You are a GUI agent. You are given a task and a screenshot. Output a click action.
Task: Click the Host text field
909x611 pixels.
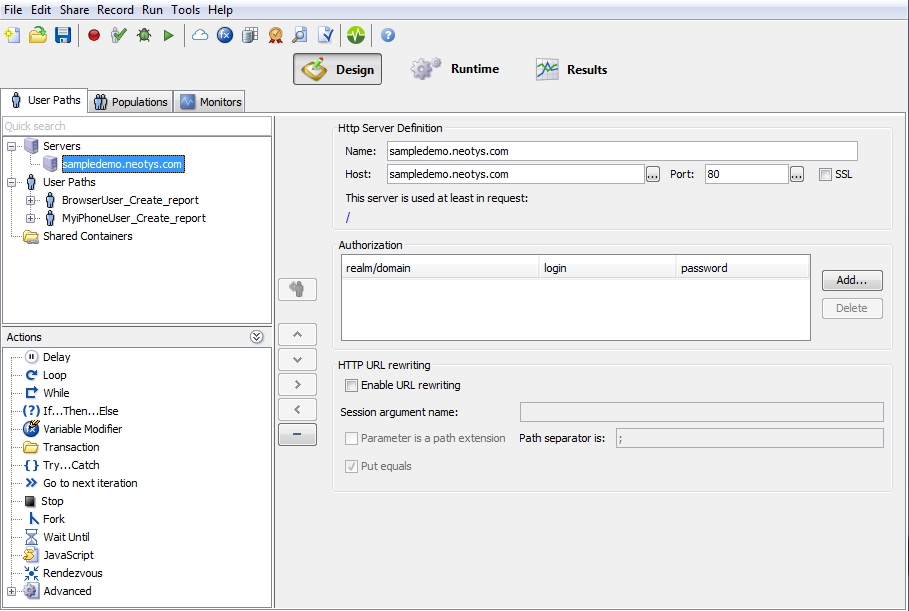pos(515,174)
